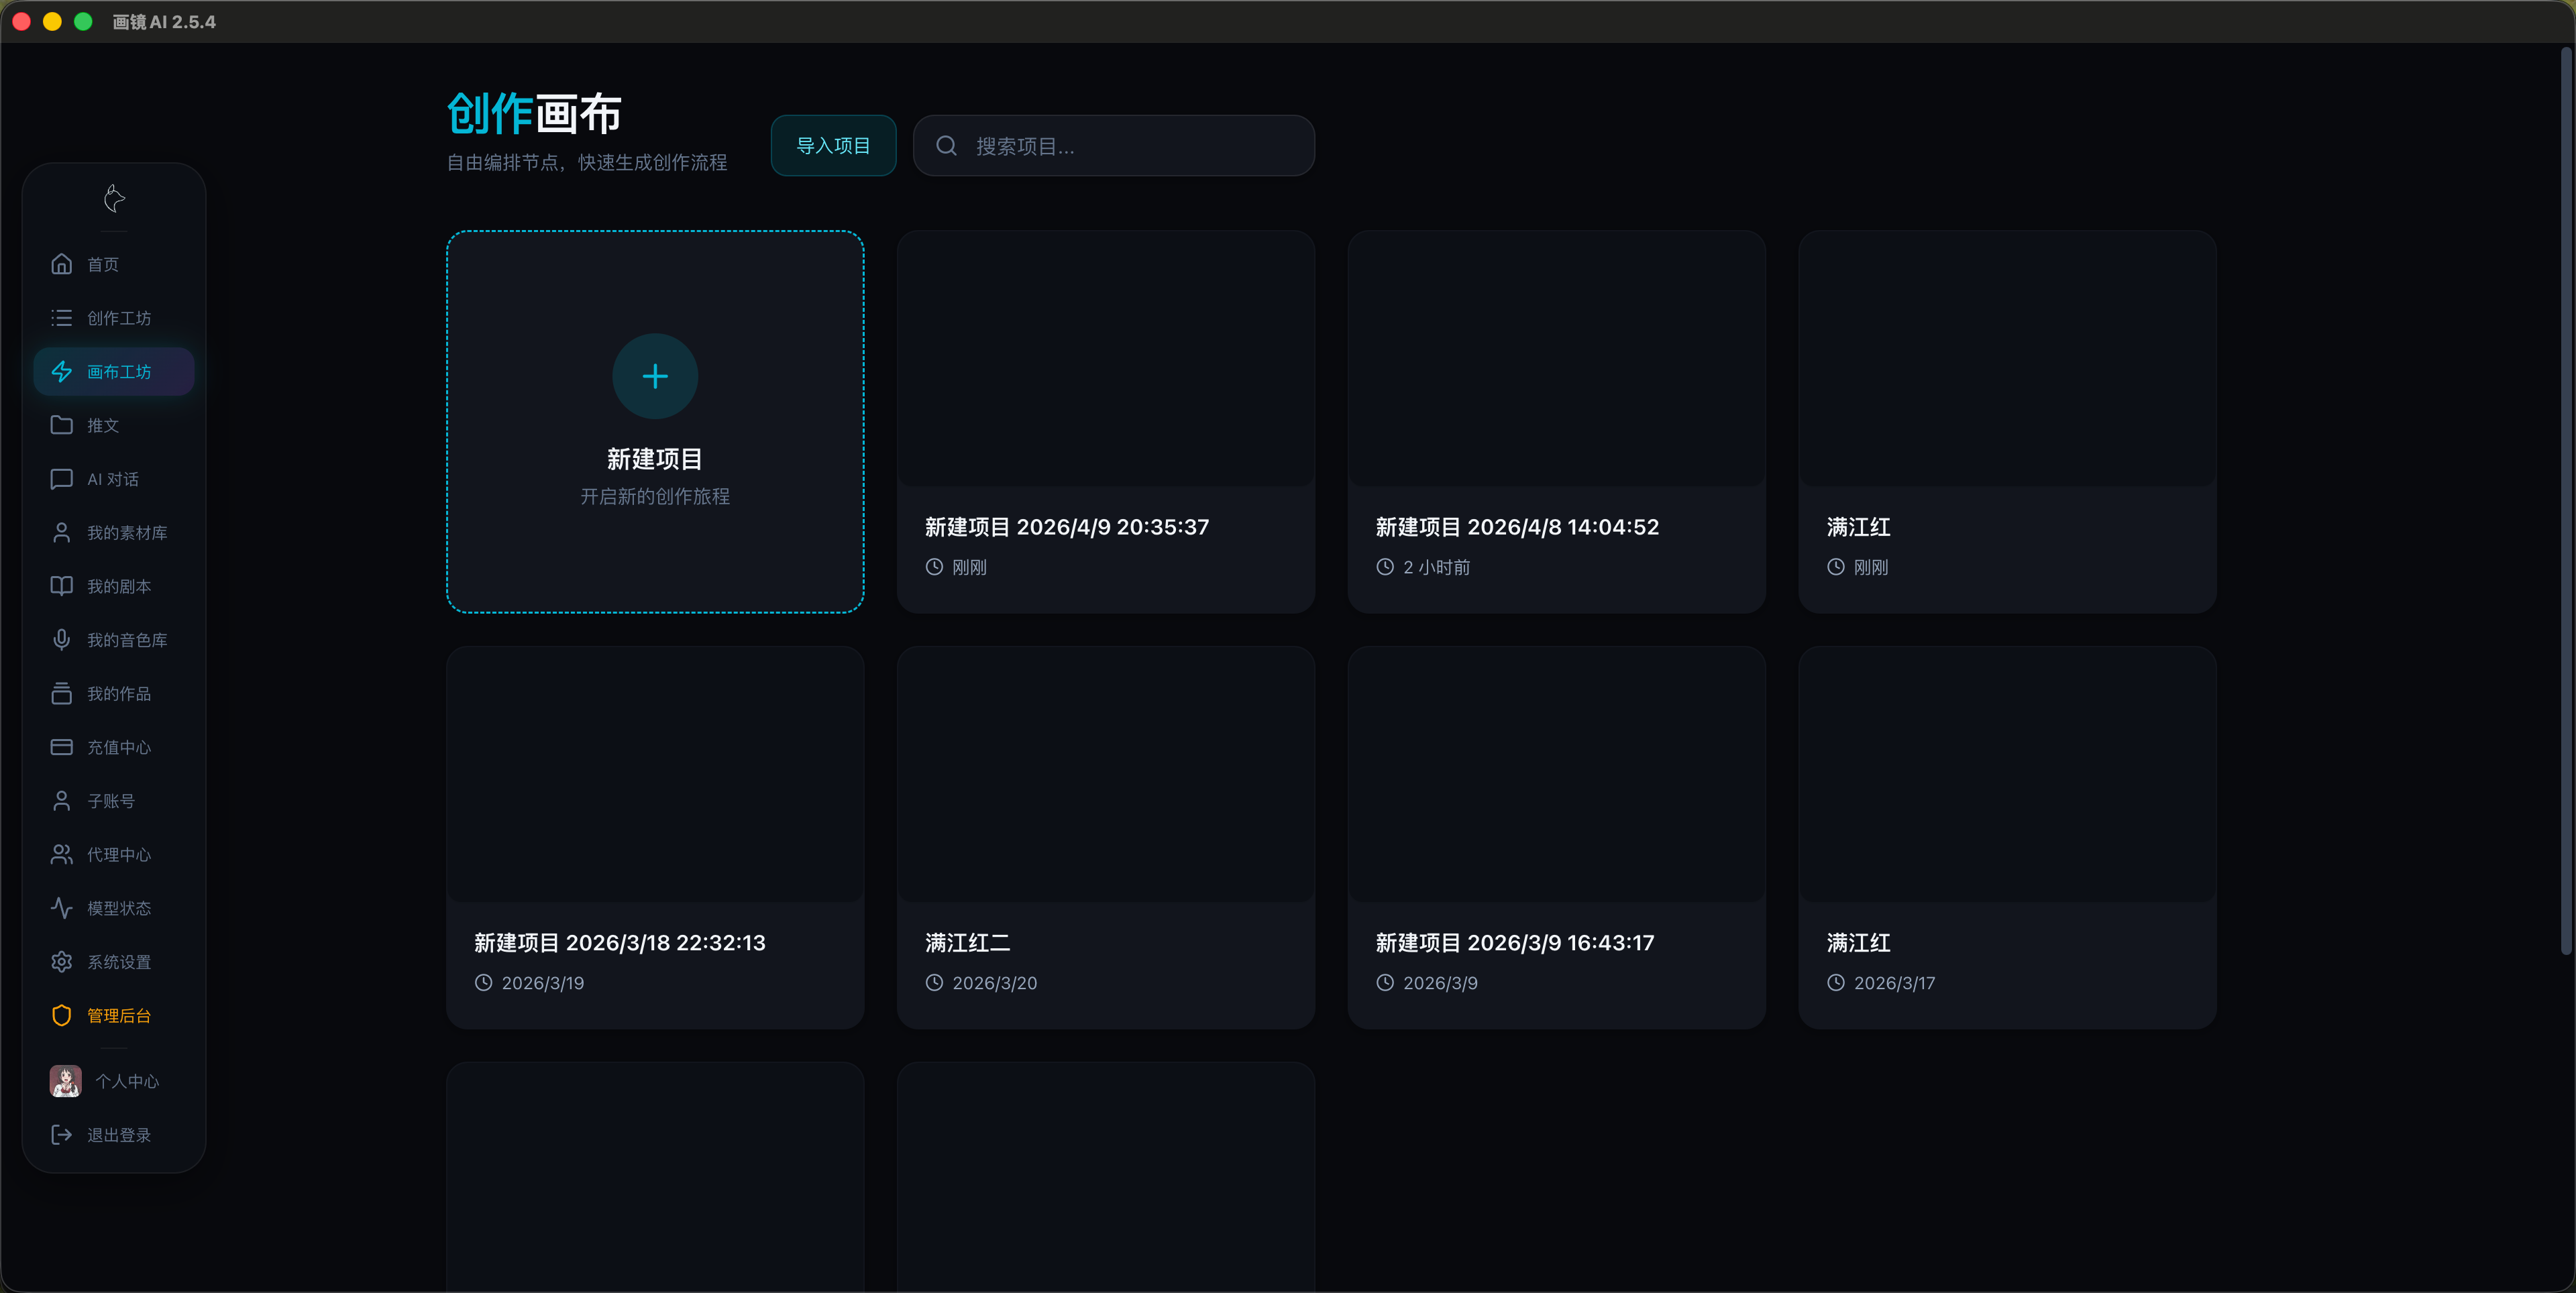Click the vertical scrollbar on right edge

2565,500
